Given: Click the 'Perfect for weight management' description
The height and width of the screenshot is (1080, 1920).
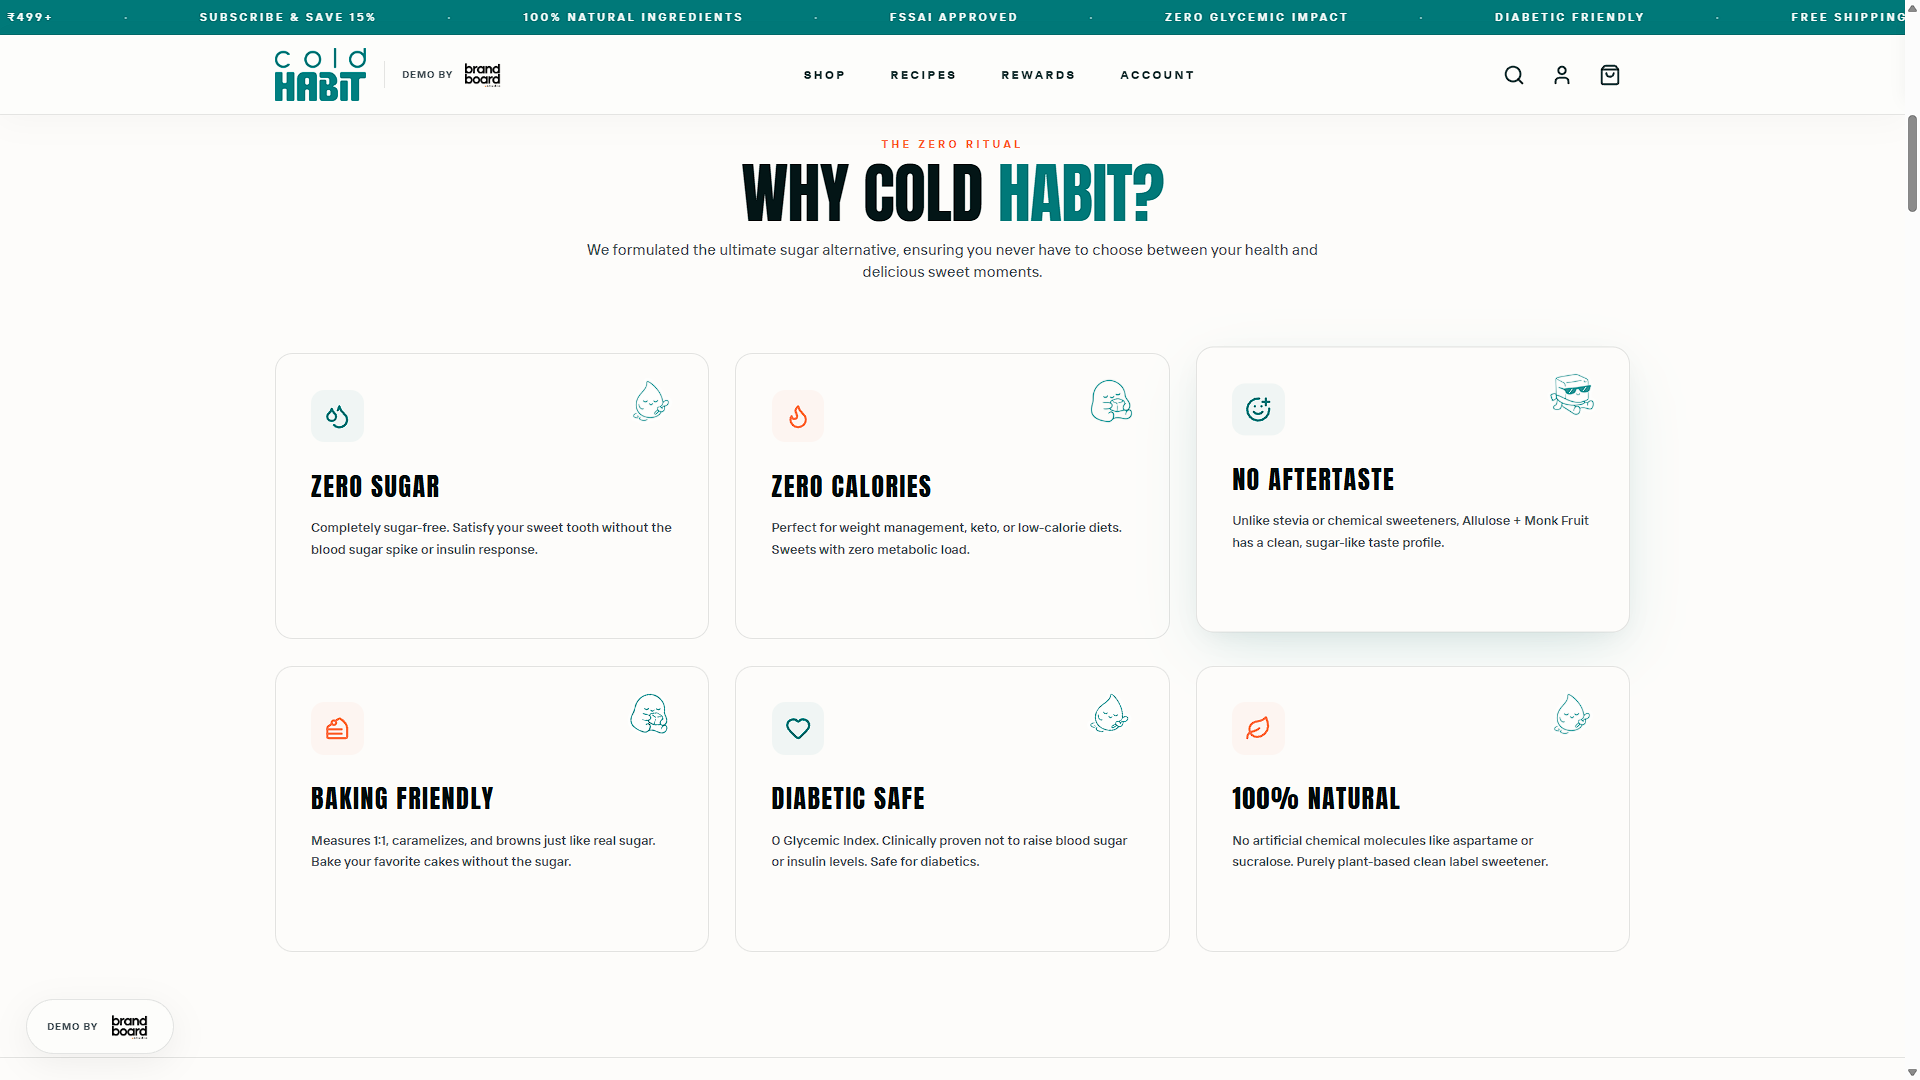Looking at the screenshot, I should 946,538.
